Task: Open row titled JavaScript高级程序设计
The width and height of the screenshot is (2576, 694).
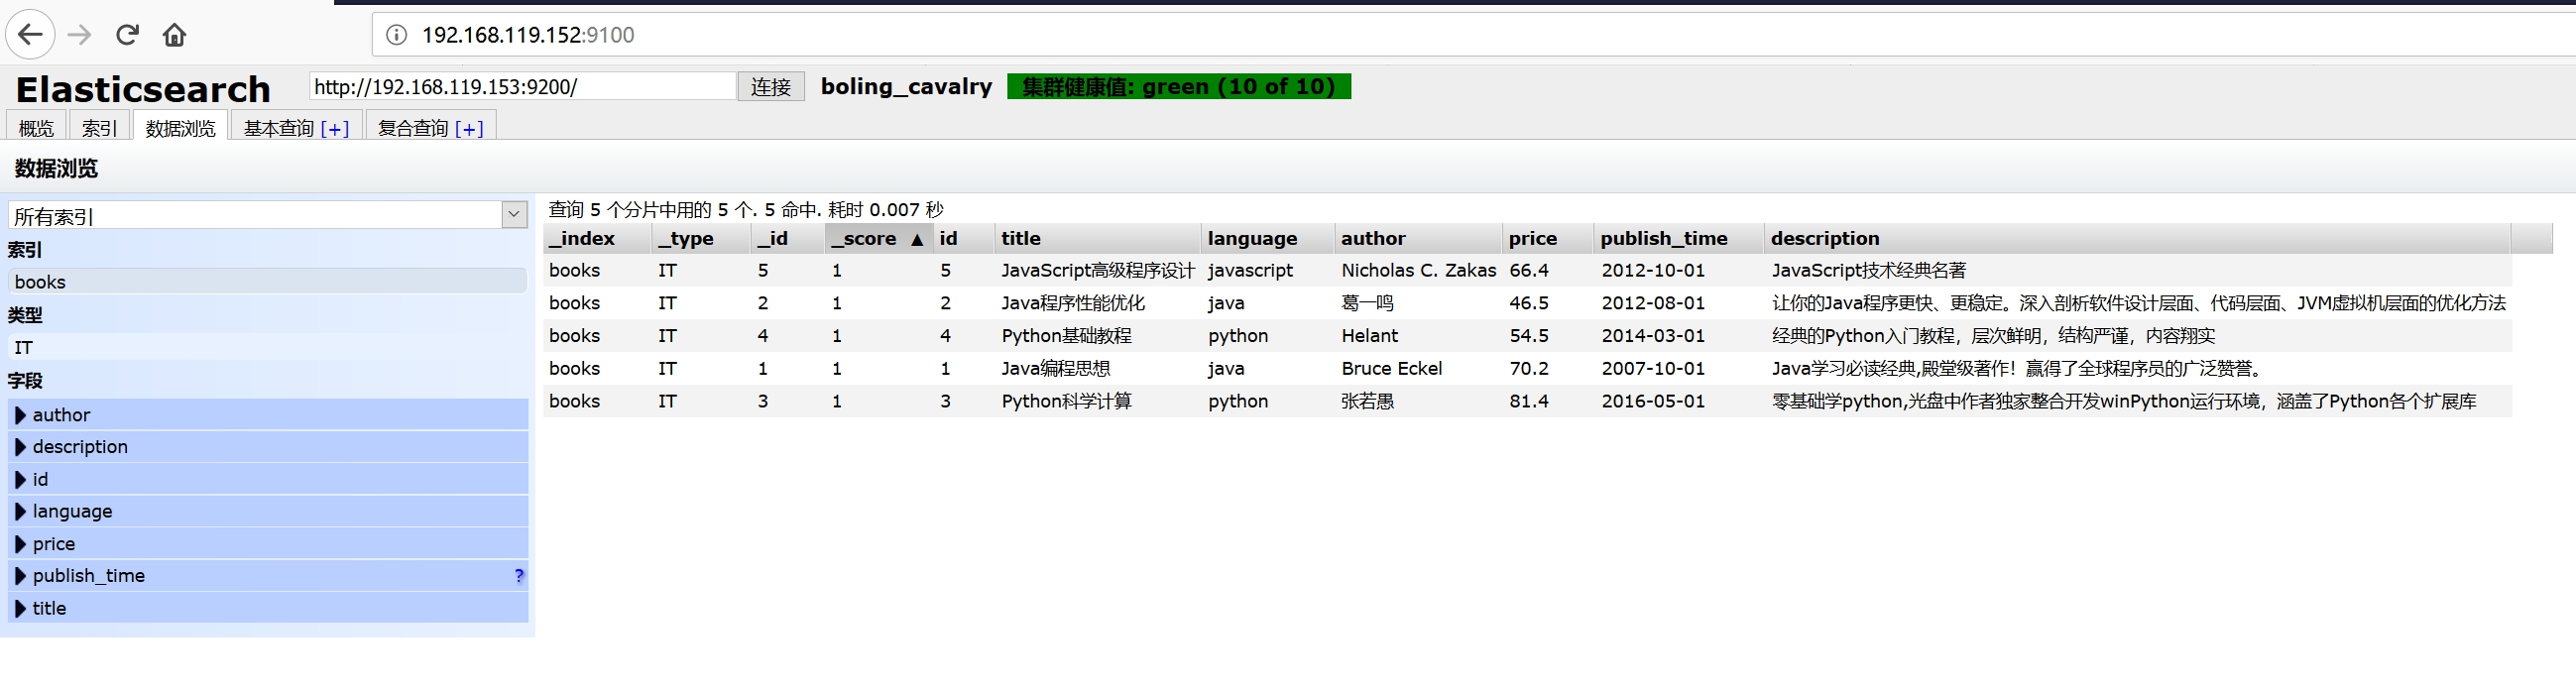Action: (1098, 270)
